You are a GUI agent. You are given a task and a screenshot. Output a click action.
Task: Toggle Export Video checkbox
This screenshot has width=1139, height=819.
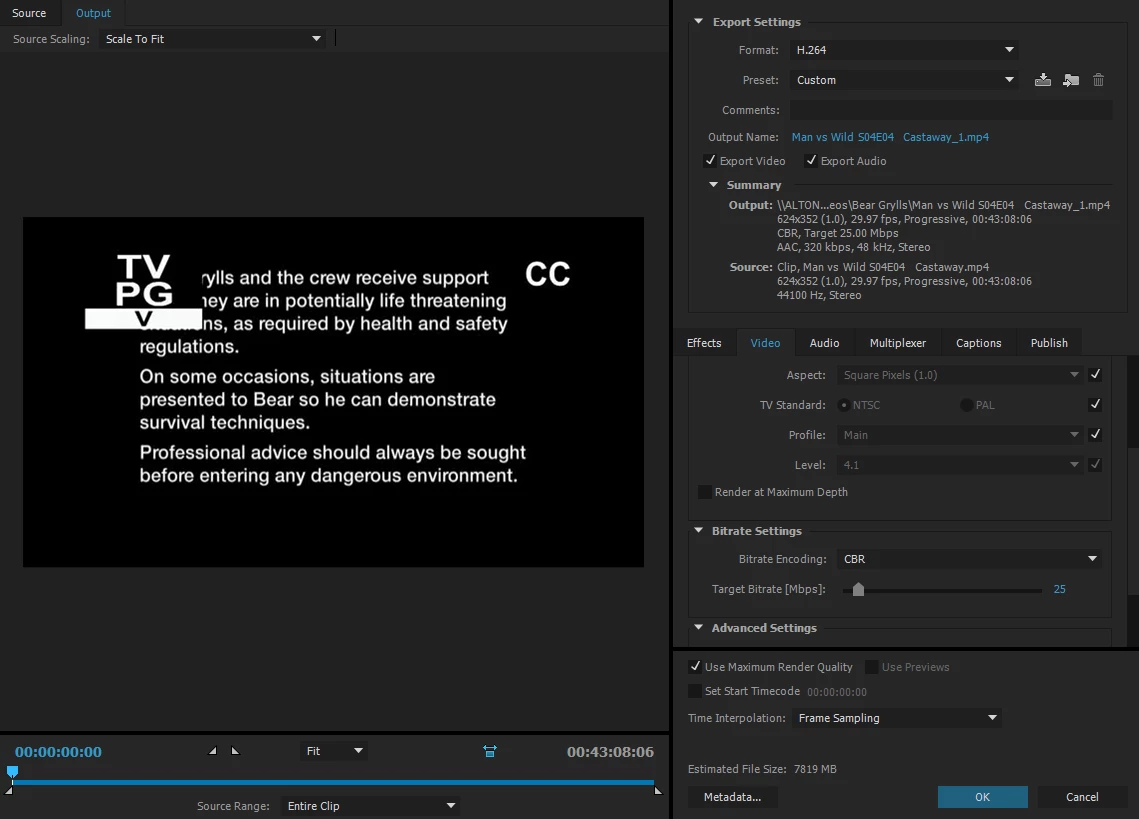710,161
